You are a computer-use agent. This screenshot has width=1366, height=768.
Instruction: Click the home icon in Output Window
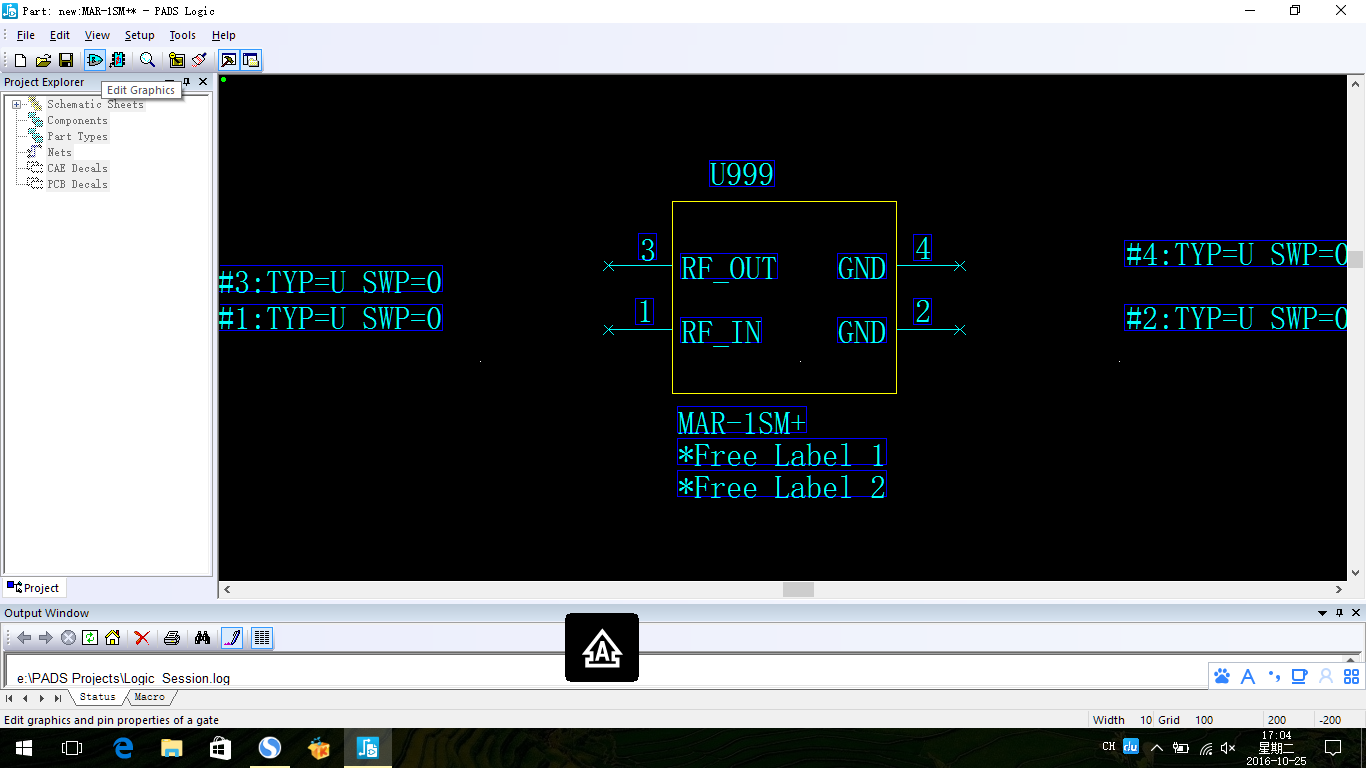click(x=112, y=638)
